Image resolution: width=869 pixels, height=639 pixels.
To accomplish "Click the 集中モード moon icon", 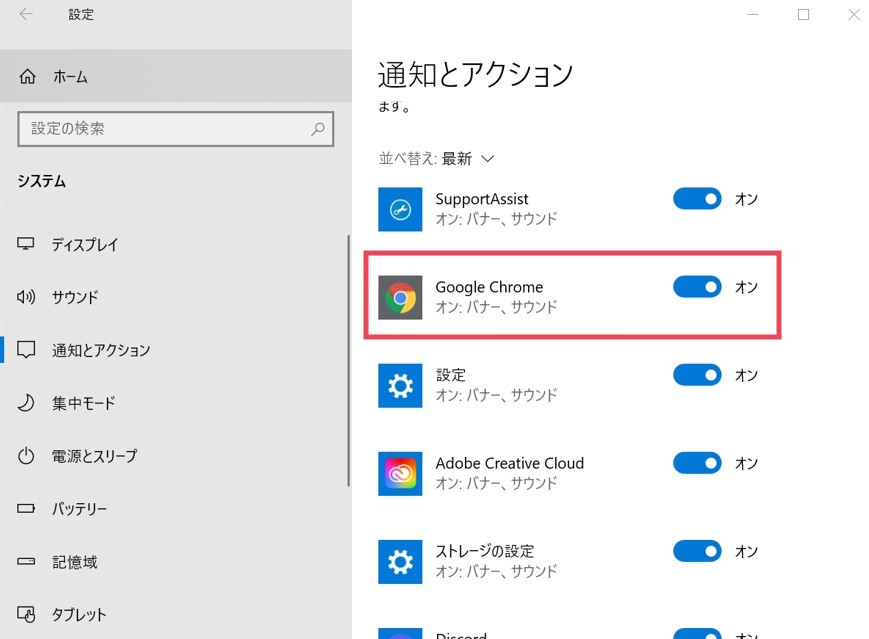I will (x=27, y=403).
